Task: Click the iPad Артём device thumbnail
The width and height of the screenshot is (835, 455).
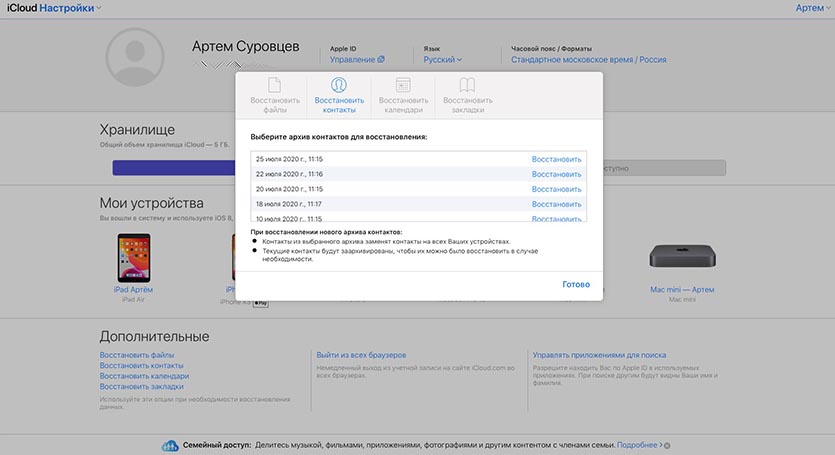Action: pos(134,258)
